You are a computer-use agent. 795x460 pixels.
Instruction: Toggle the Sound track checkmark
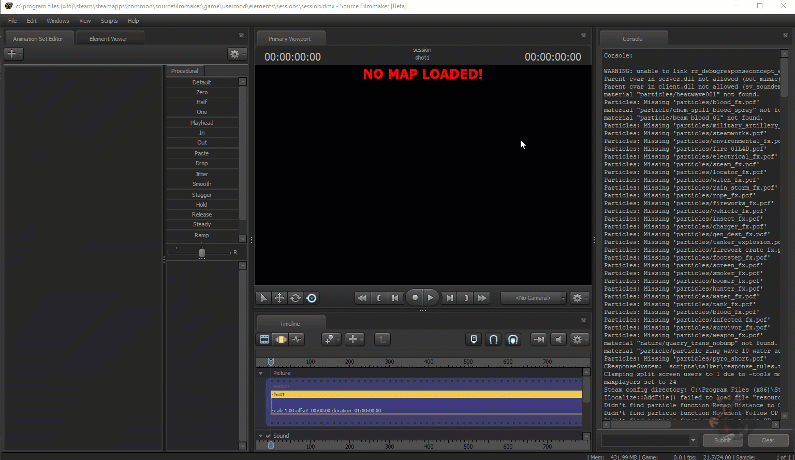(x=268, y=436)
